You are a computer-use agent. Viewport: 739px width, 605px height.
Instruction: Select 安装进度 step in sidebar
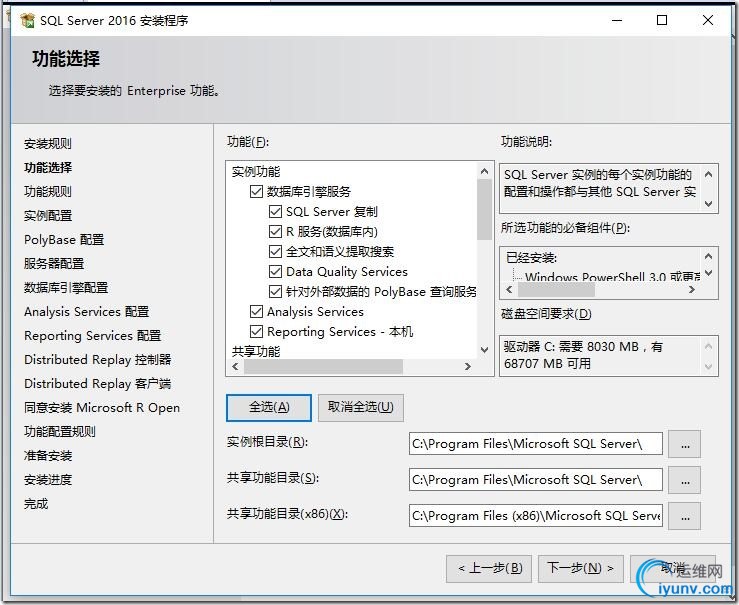(48, 480)
